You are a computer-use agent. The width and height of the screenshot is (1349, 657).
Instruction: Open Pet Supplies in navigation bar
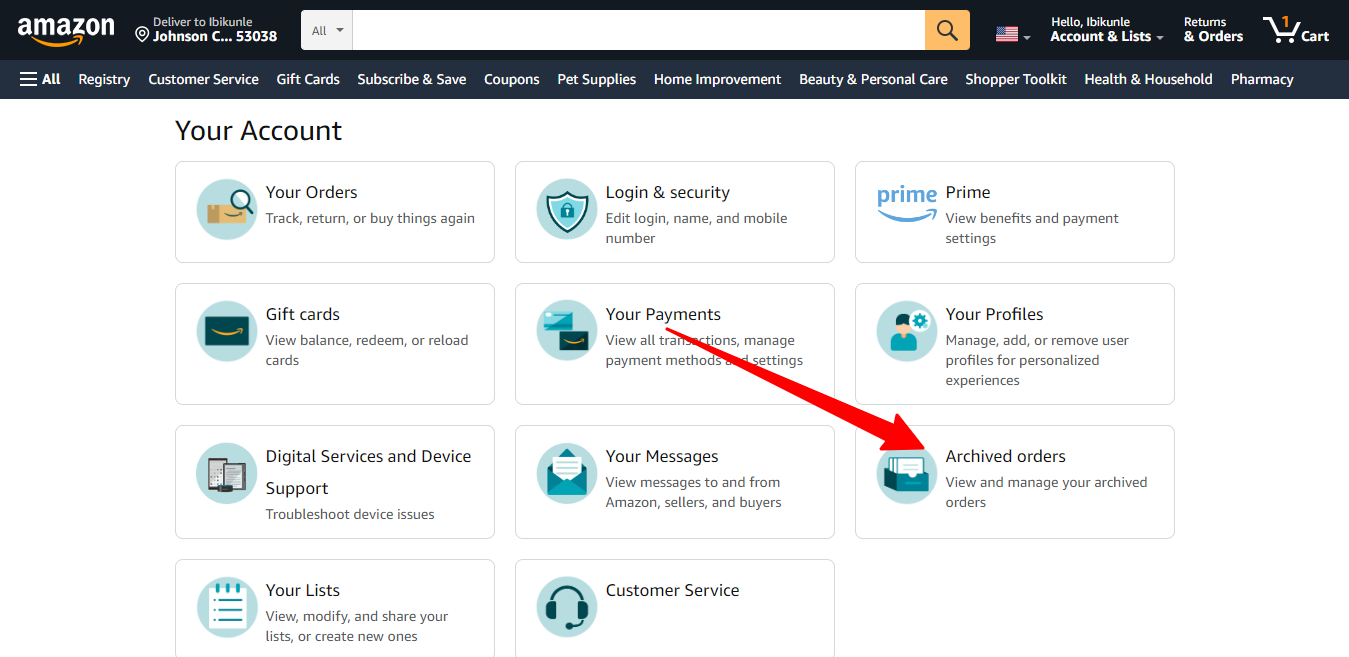(597, 79)
